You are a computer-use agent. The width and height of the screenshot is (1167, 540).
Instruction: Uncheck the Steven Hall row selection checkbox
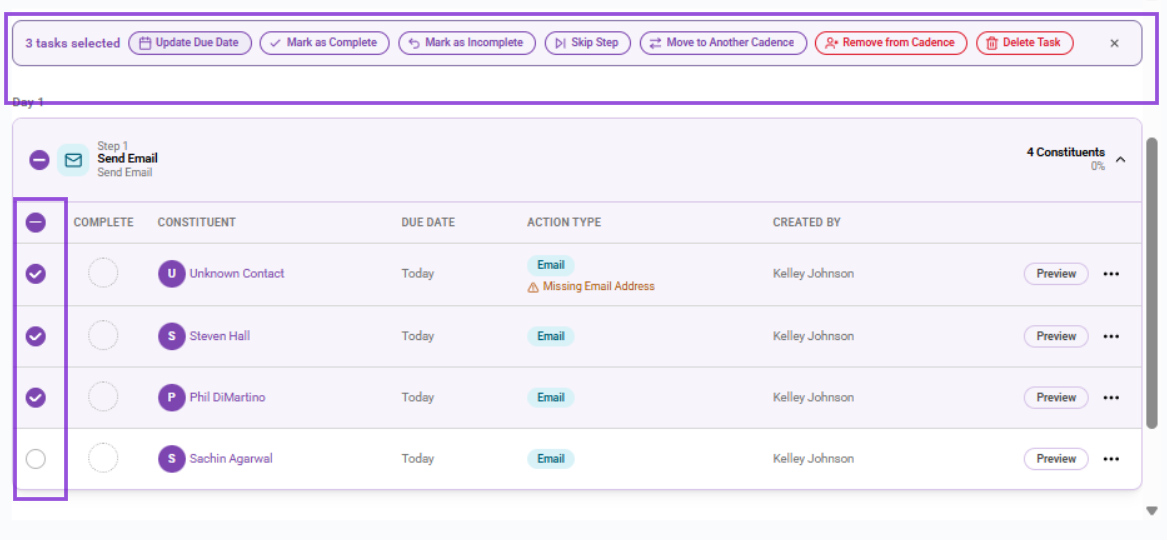pos(36,336)
